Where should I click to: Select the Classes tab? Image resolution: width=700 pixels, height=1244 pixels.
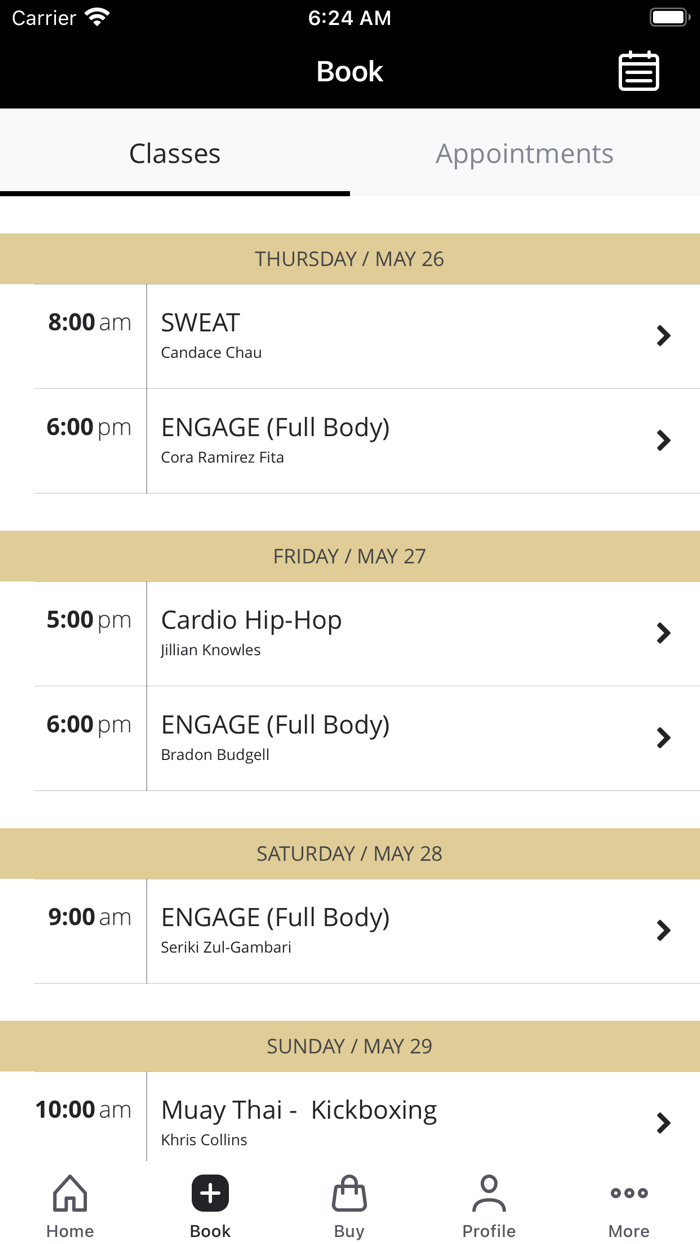(175, 153)
